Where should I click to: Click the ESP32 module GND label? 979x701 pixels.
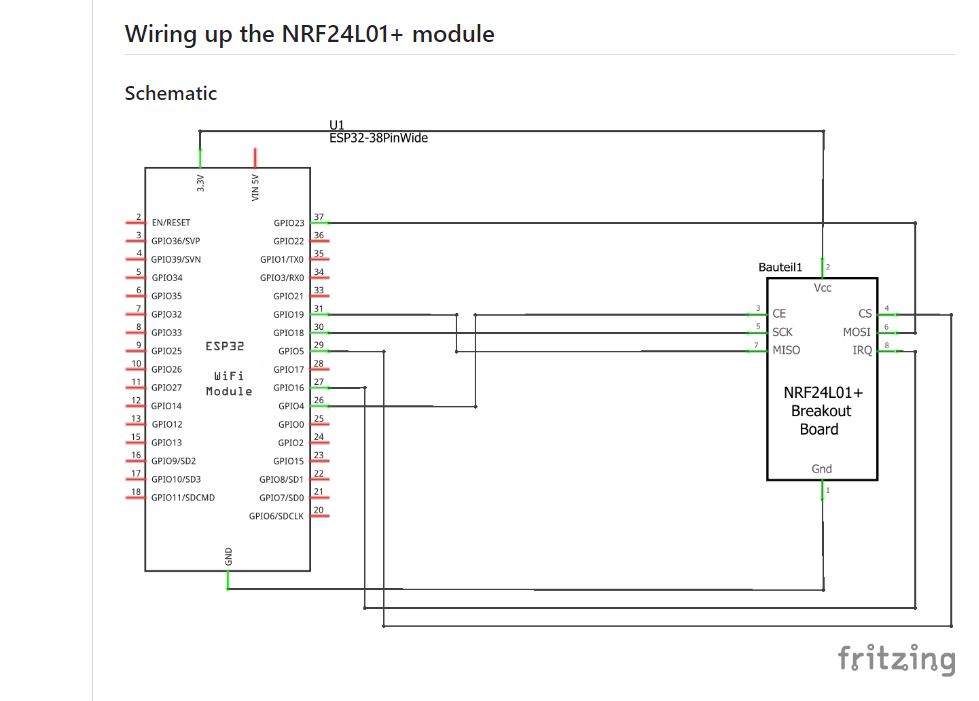(229, 557)
